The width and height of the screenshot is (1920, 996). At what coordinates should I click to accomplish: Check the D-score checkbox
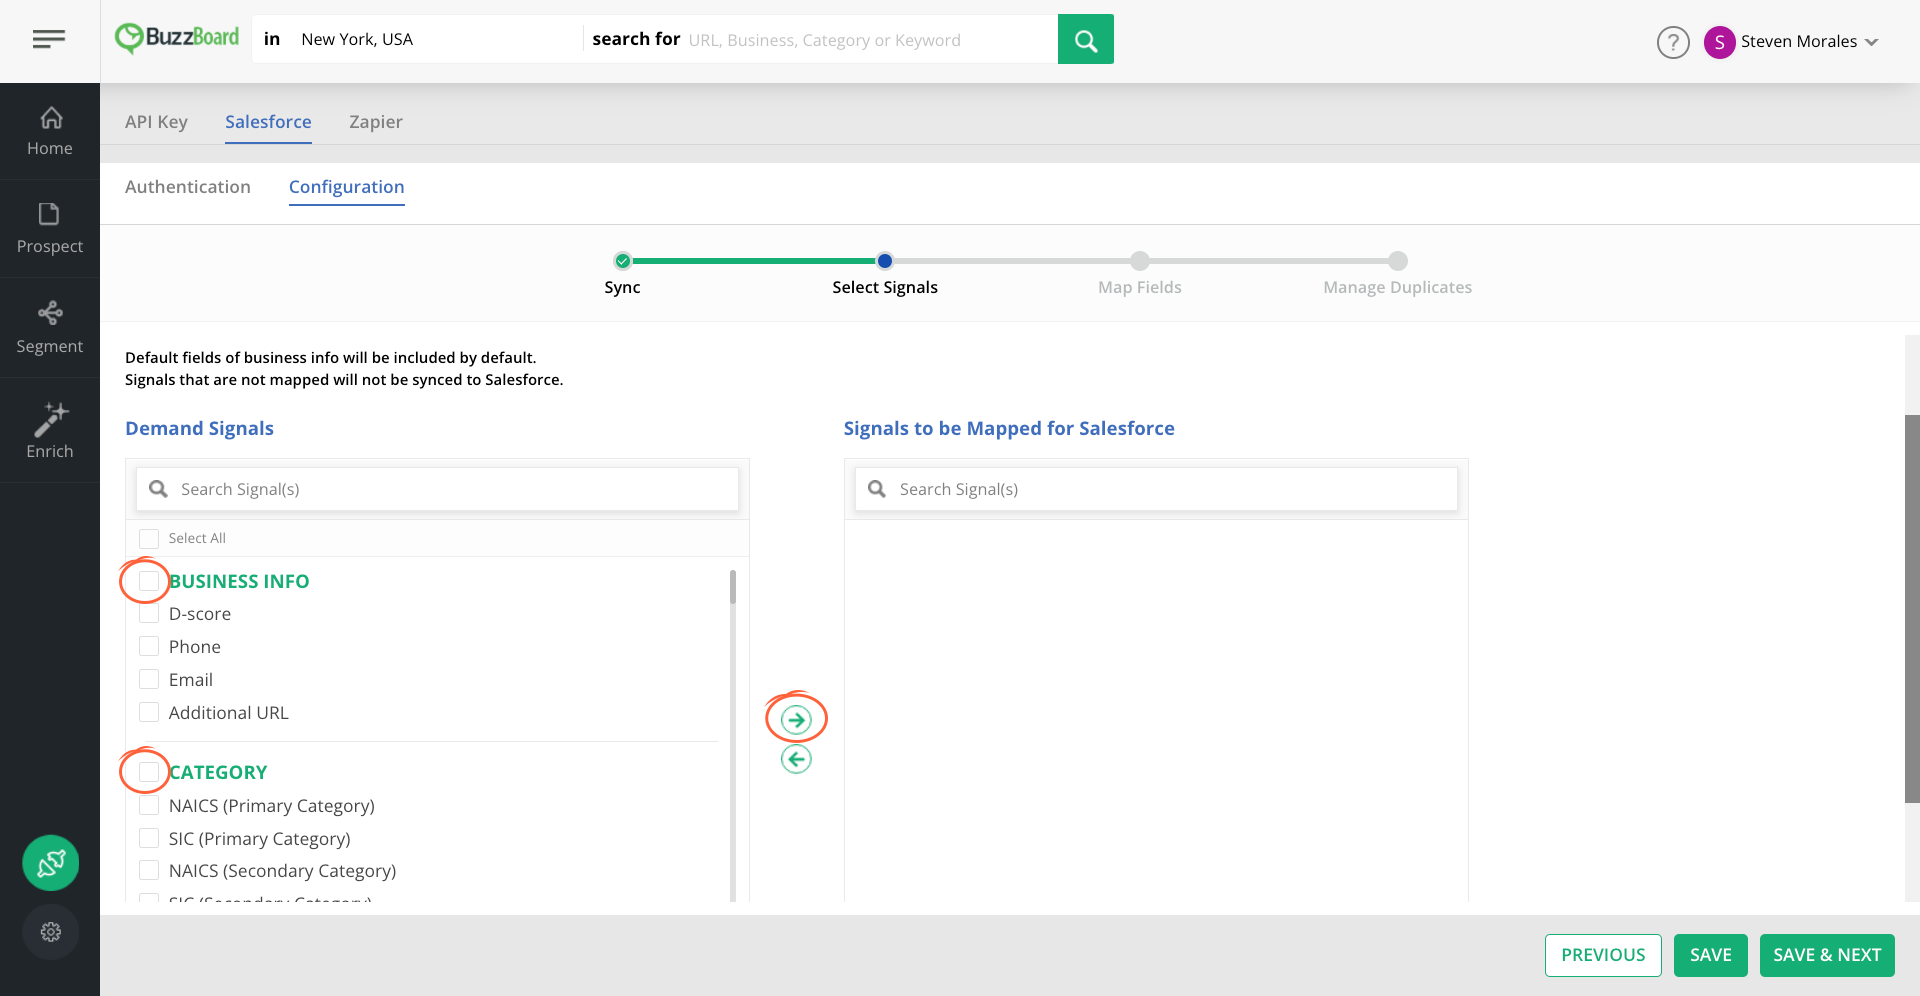click(149, 613)
